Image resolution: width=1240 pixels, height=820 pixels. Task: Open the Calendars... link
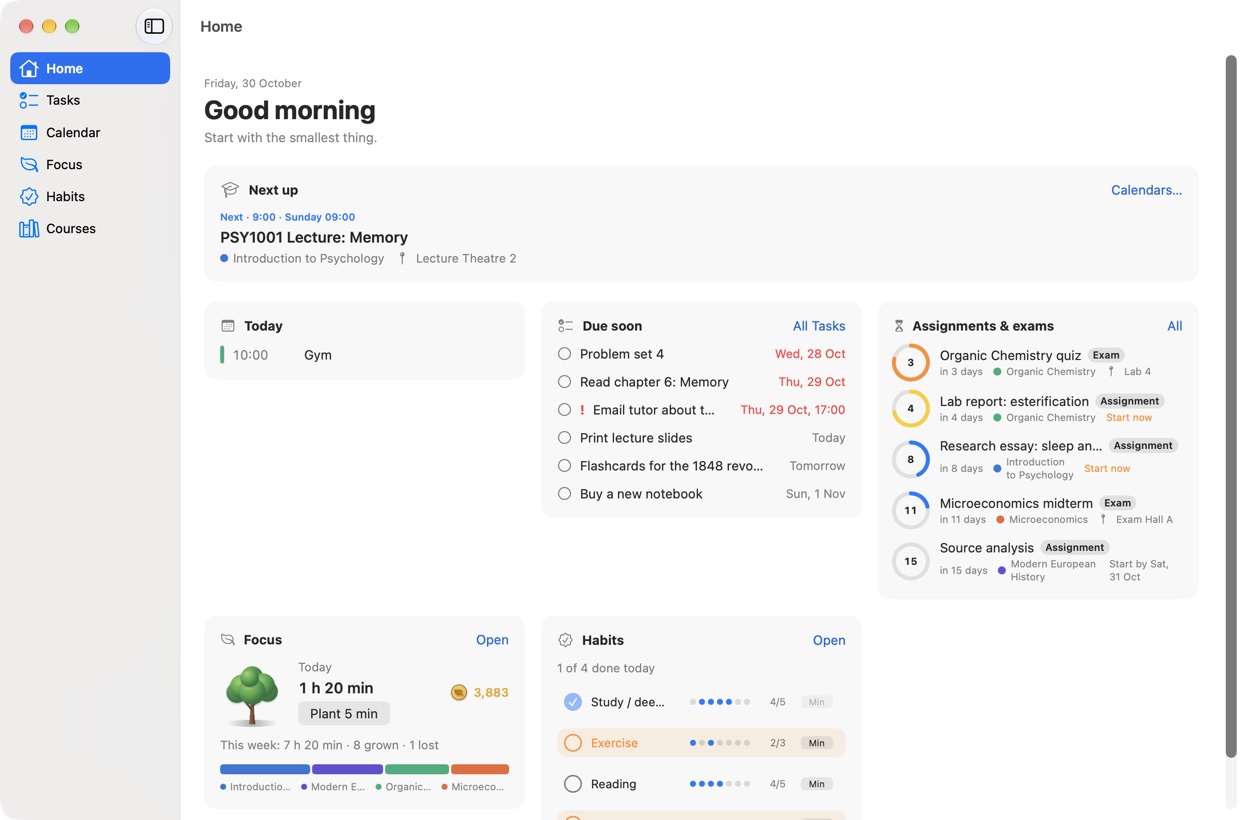click(1146, 190)
